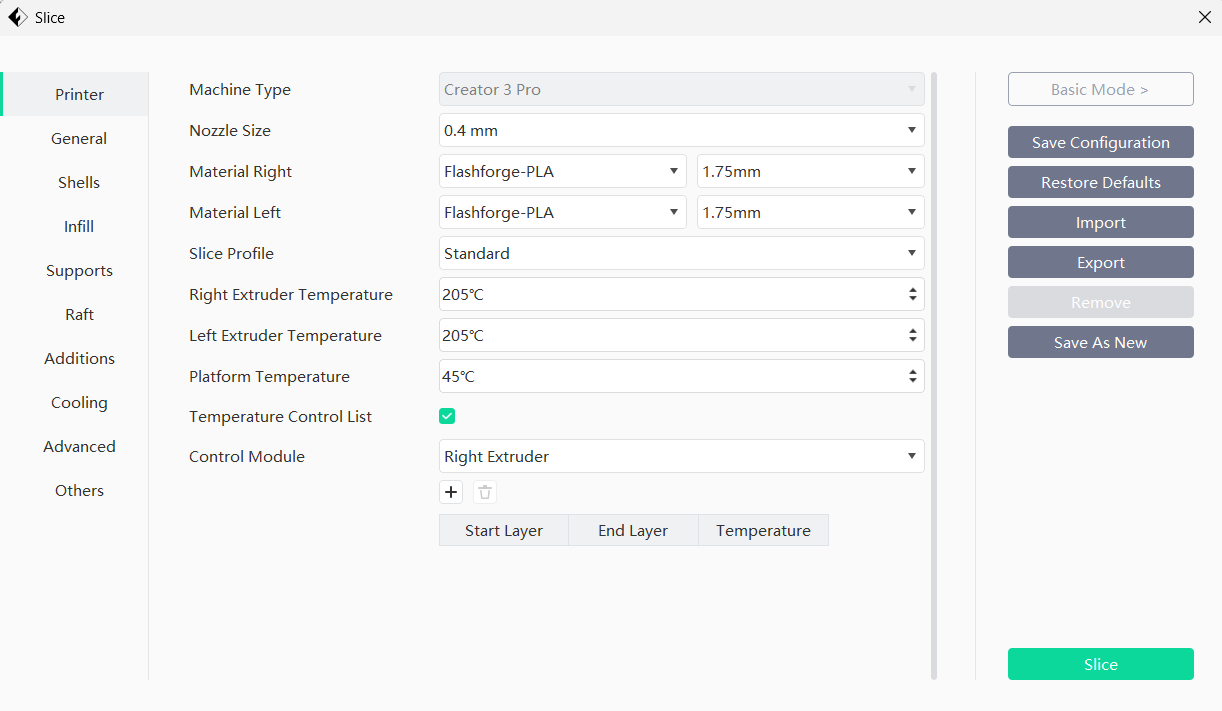Open Material Left Flashforge-PLA dropdown
Image resolution: width=1222 pixels, height=711 pixels.
pos(563,212)
